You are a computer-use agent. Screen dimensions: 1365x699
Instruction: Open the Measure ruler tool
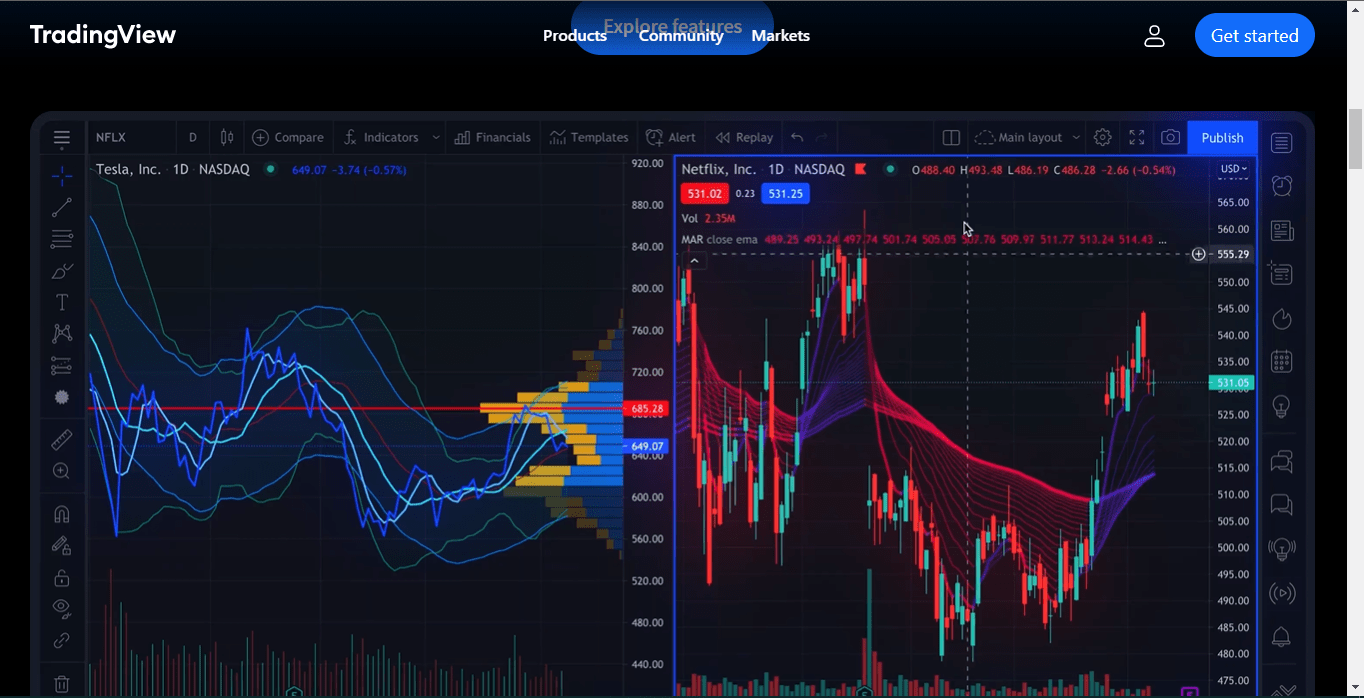click(61, 438)
